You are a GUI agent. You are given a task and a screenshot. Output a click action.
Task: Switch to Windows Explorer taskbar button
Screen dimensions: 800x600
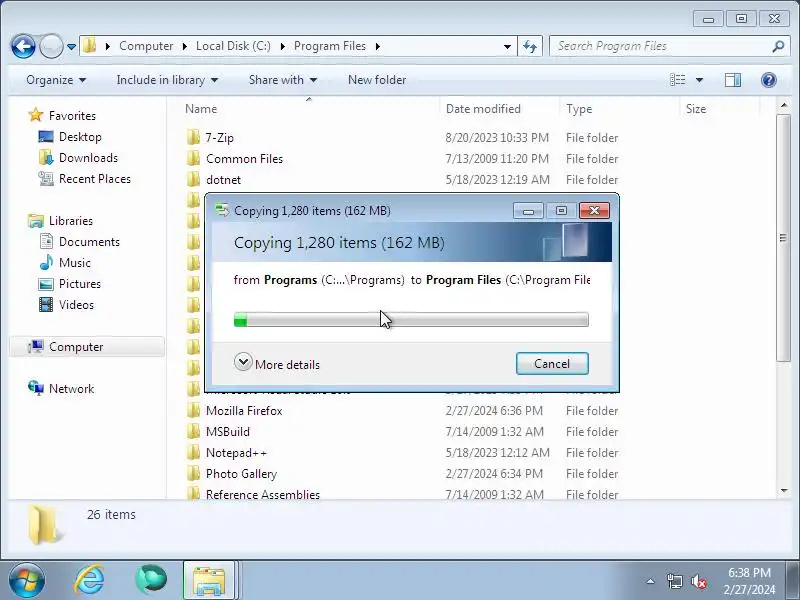tap(209, 581)
